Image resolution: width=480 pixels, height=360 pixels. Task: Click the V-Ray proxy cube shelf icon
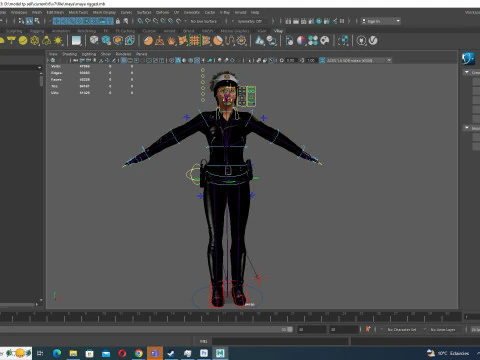[x=94, y=41]
